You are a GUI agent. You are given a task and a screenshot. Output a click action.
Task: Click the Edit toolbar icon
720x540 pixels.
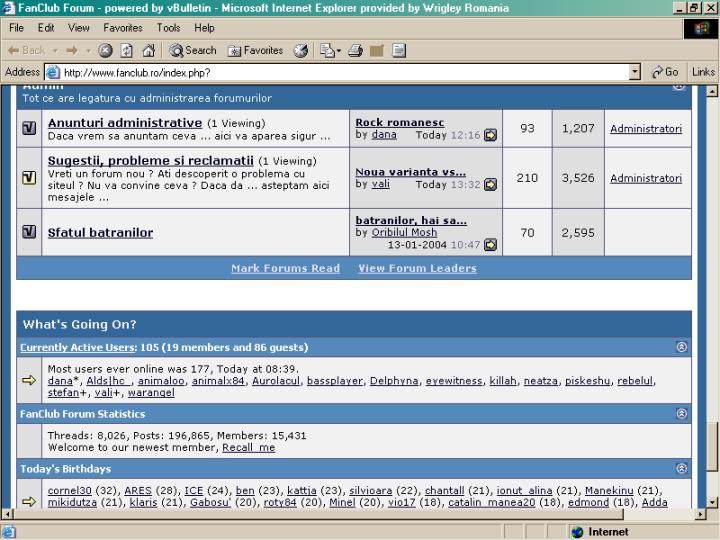point(377,51)
